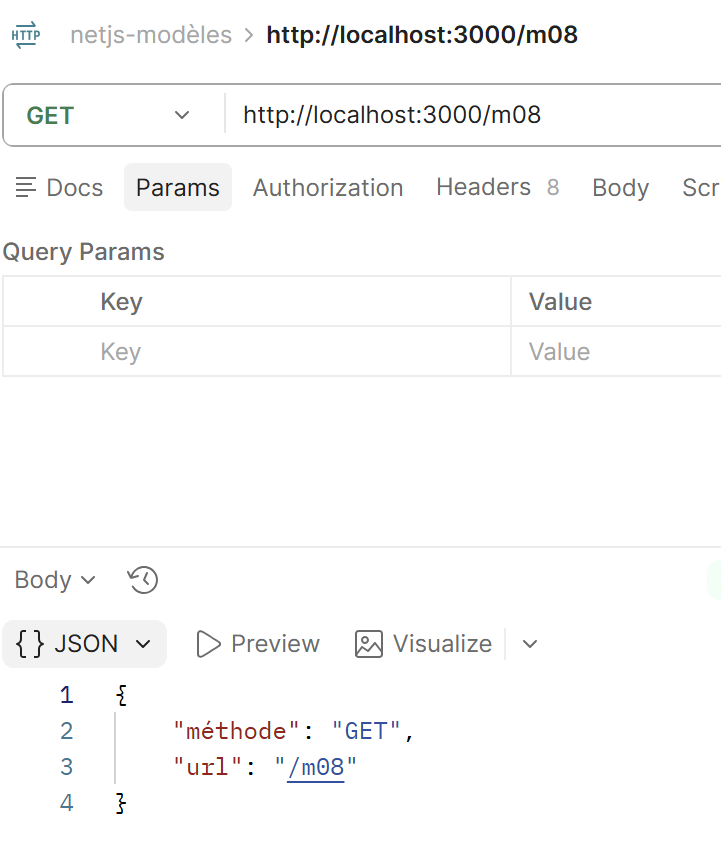Click the HTTP request icon
The width and height of the screenshot is (721, 846).
[x=25, y=35]
